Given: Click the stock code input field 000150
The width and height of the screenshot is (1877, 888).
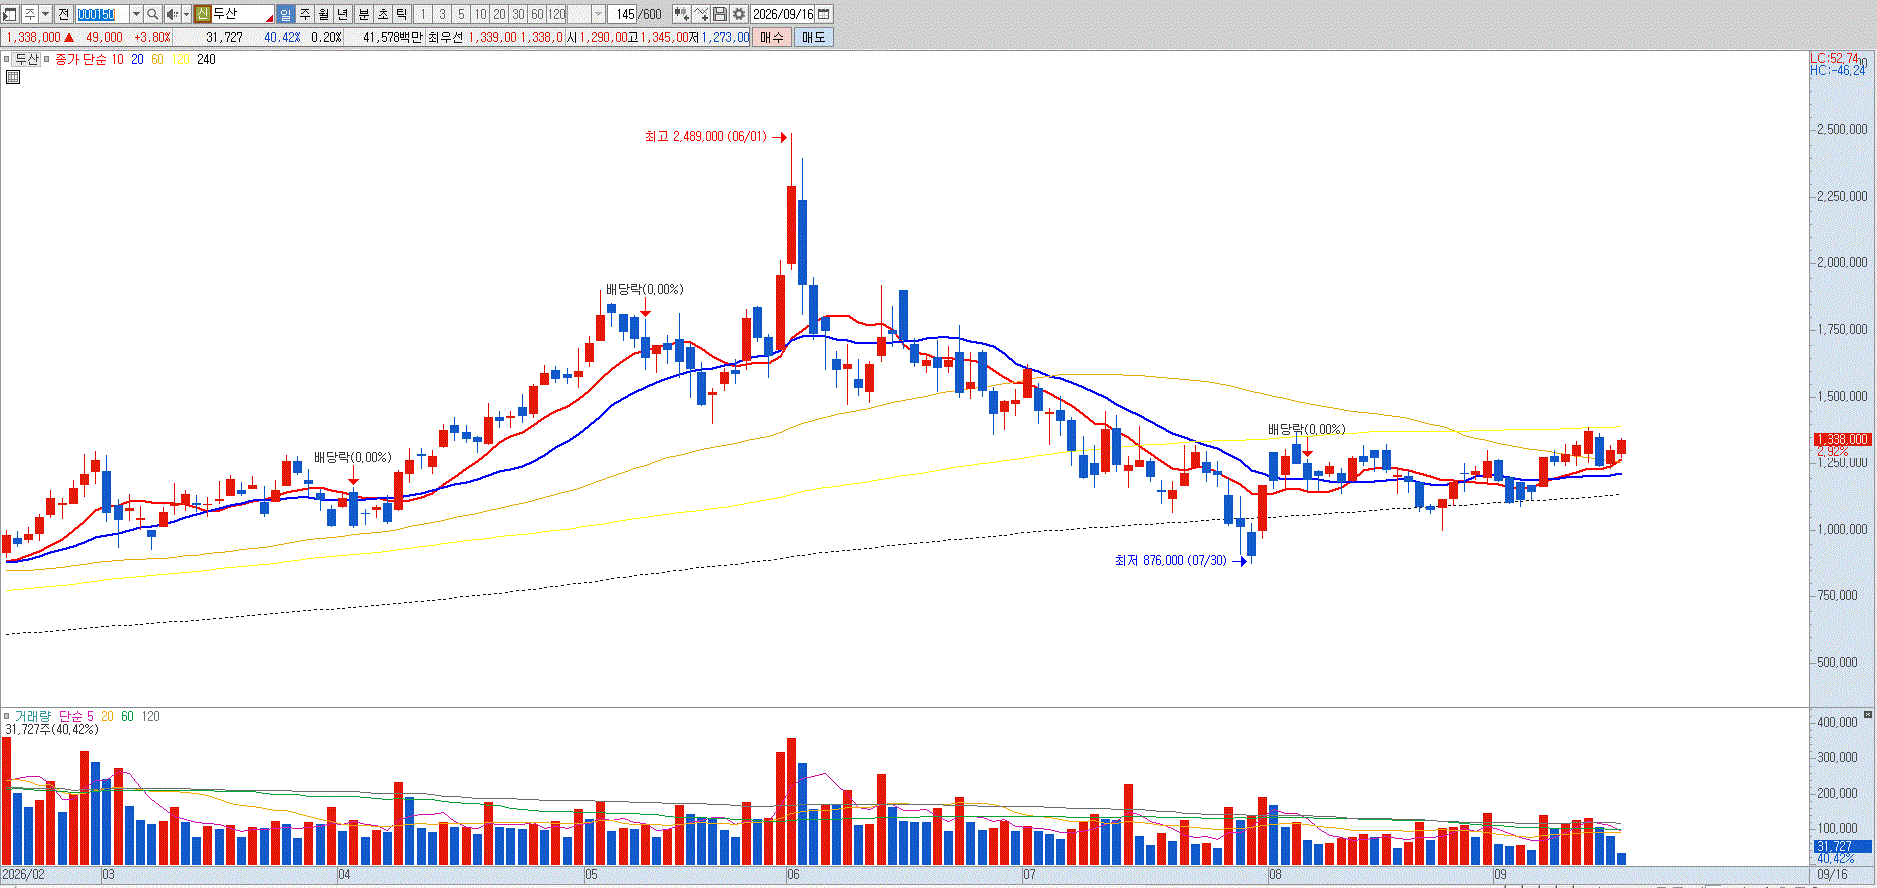Looking at the screenshot, I should tap(103, 14).
